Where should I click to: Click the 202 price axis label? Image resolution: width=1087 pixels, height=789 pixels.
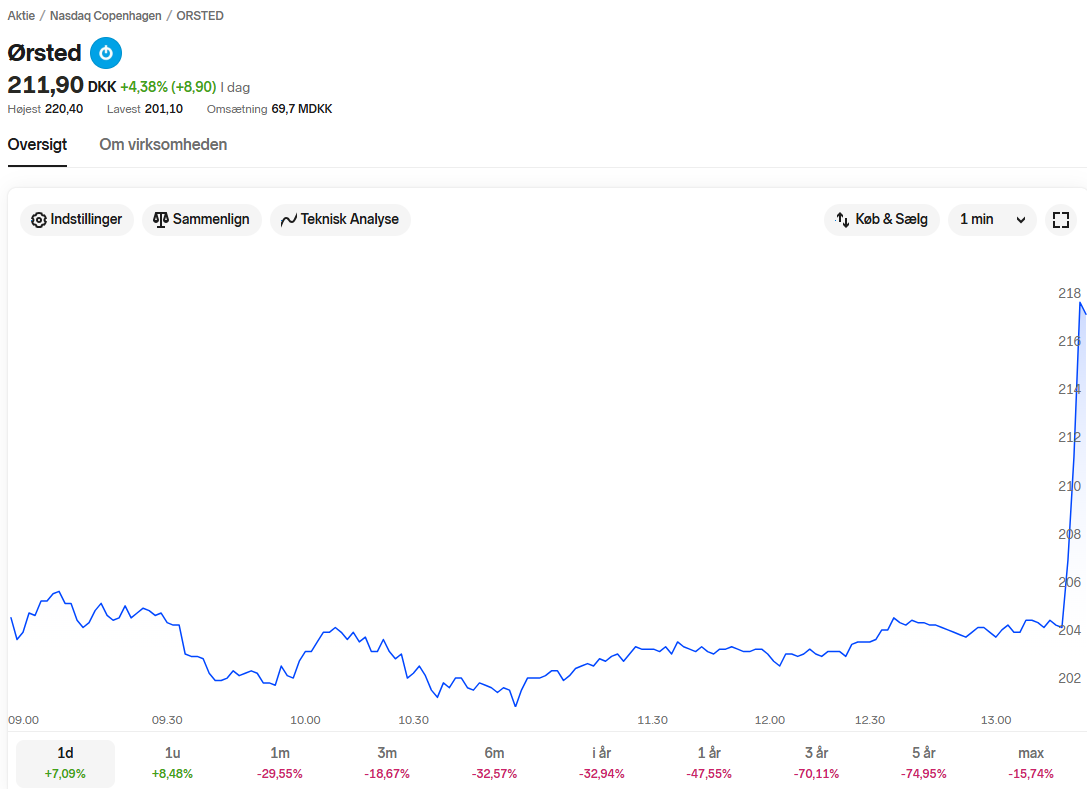tap(1069, 678)
